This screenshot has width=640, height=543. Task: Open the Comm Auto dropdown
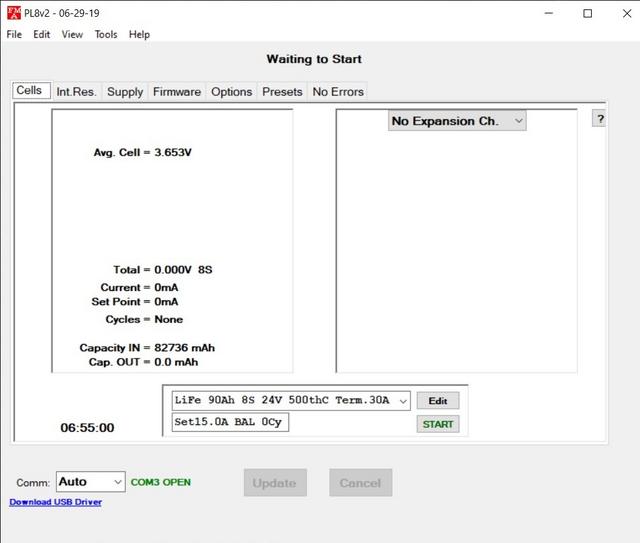click(x=91, y=482)
